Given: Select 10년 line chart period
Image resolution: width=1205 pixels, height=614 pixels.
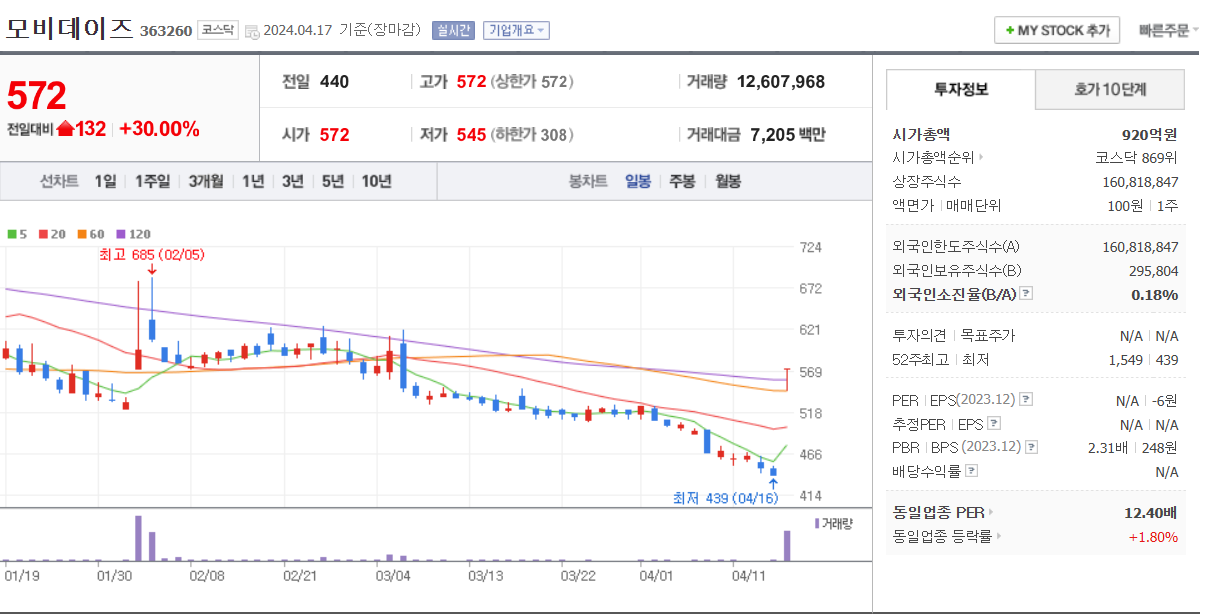Looking at the screenshot, I should 377,181.
